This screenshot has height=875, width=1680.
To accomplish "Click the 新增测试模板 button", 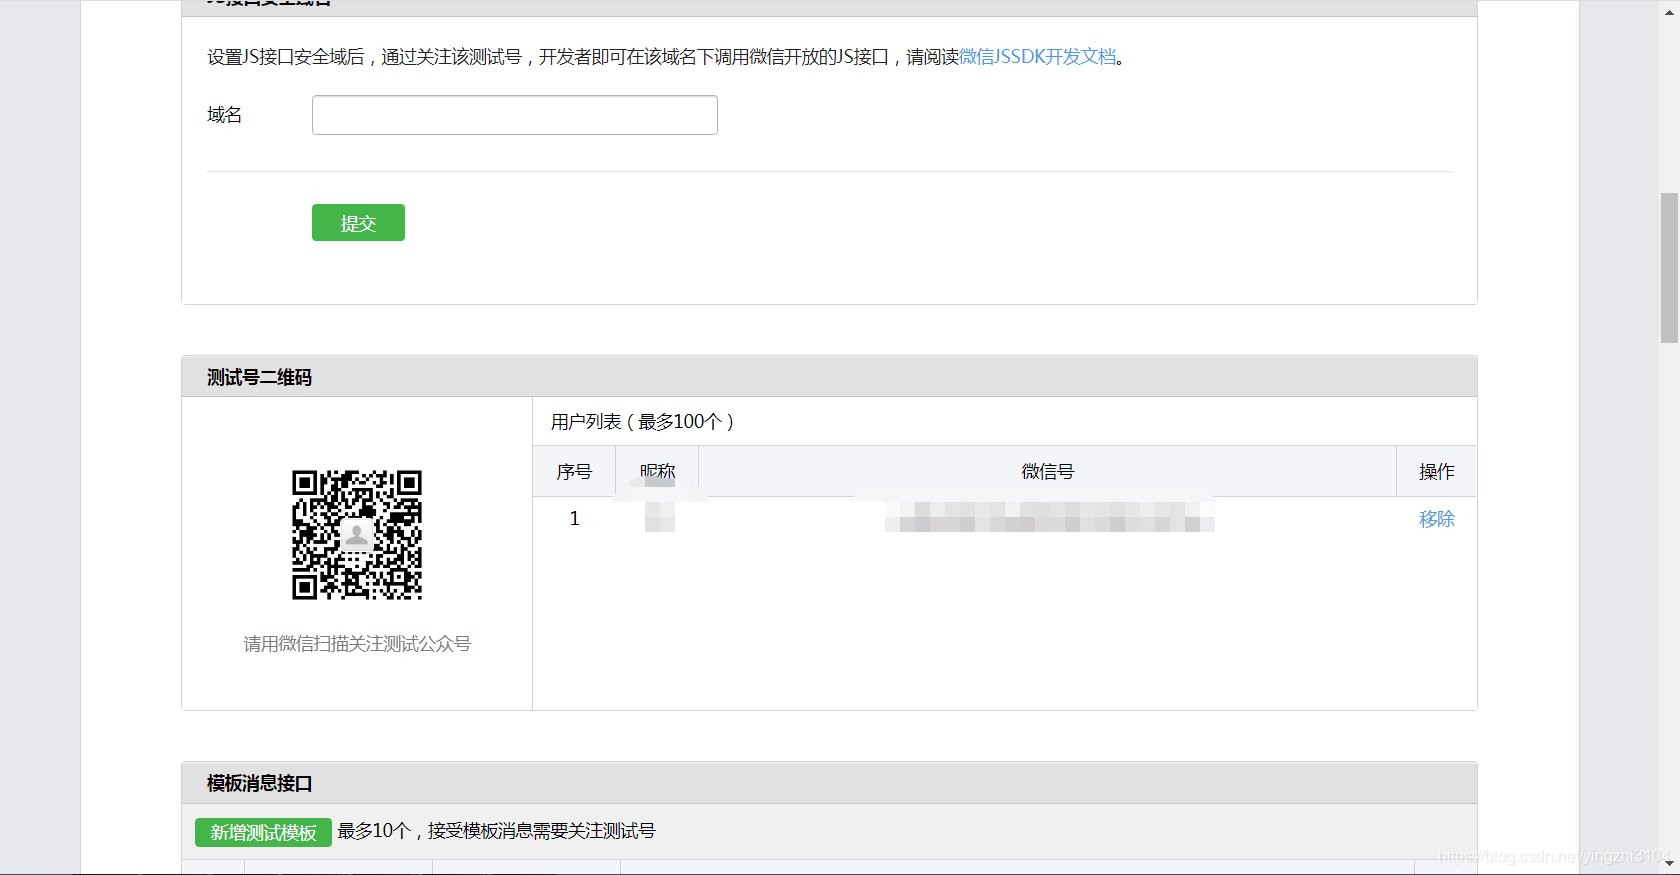I will [x=263, y=832].
